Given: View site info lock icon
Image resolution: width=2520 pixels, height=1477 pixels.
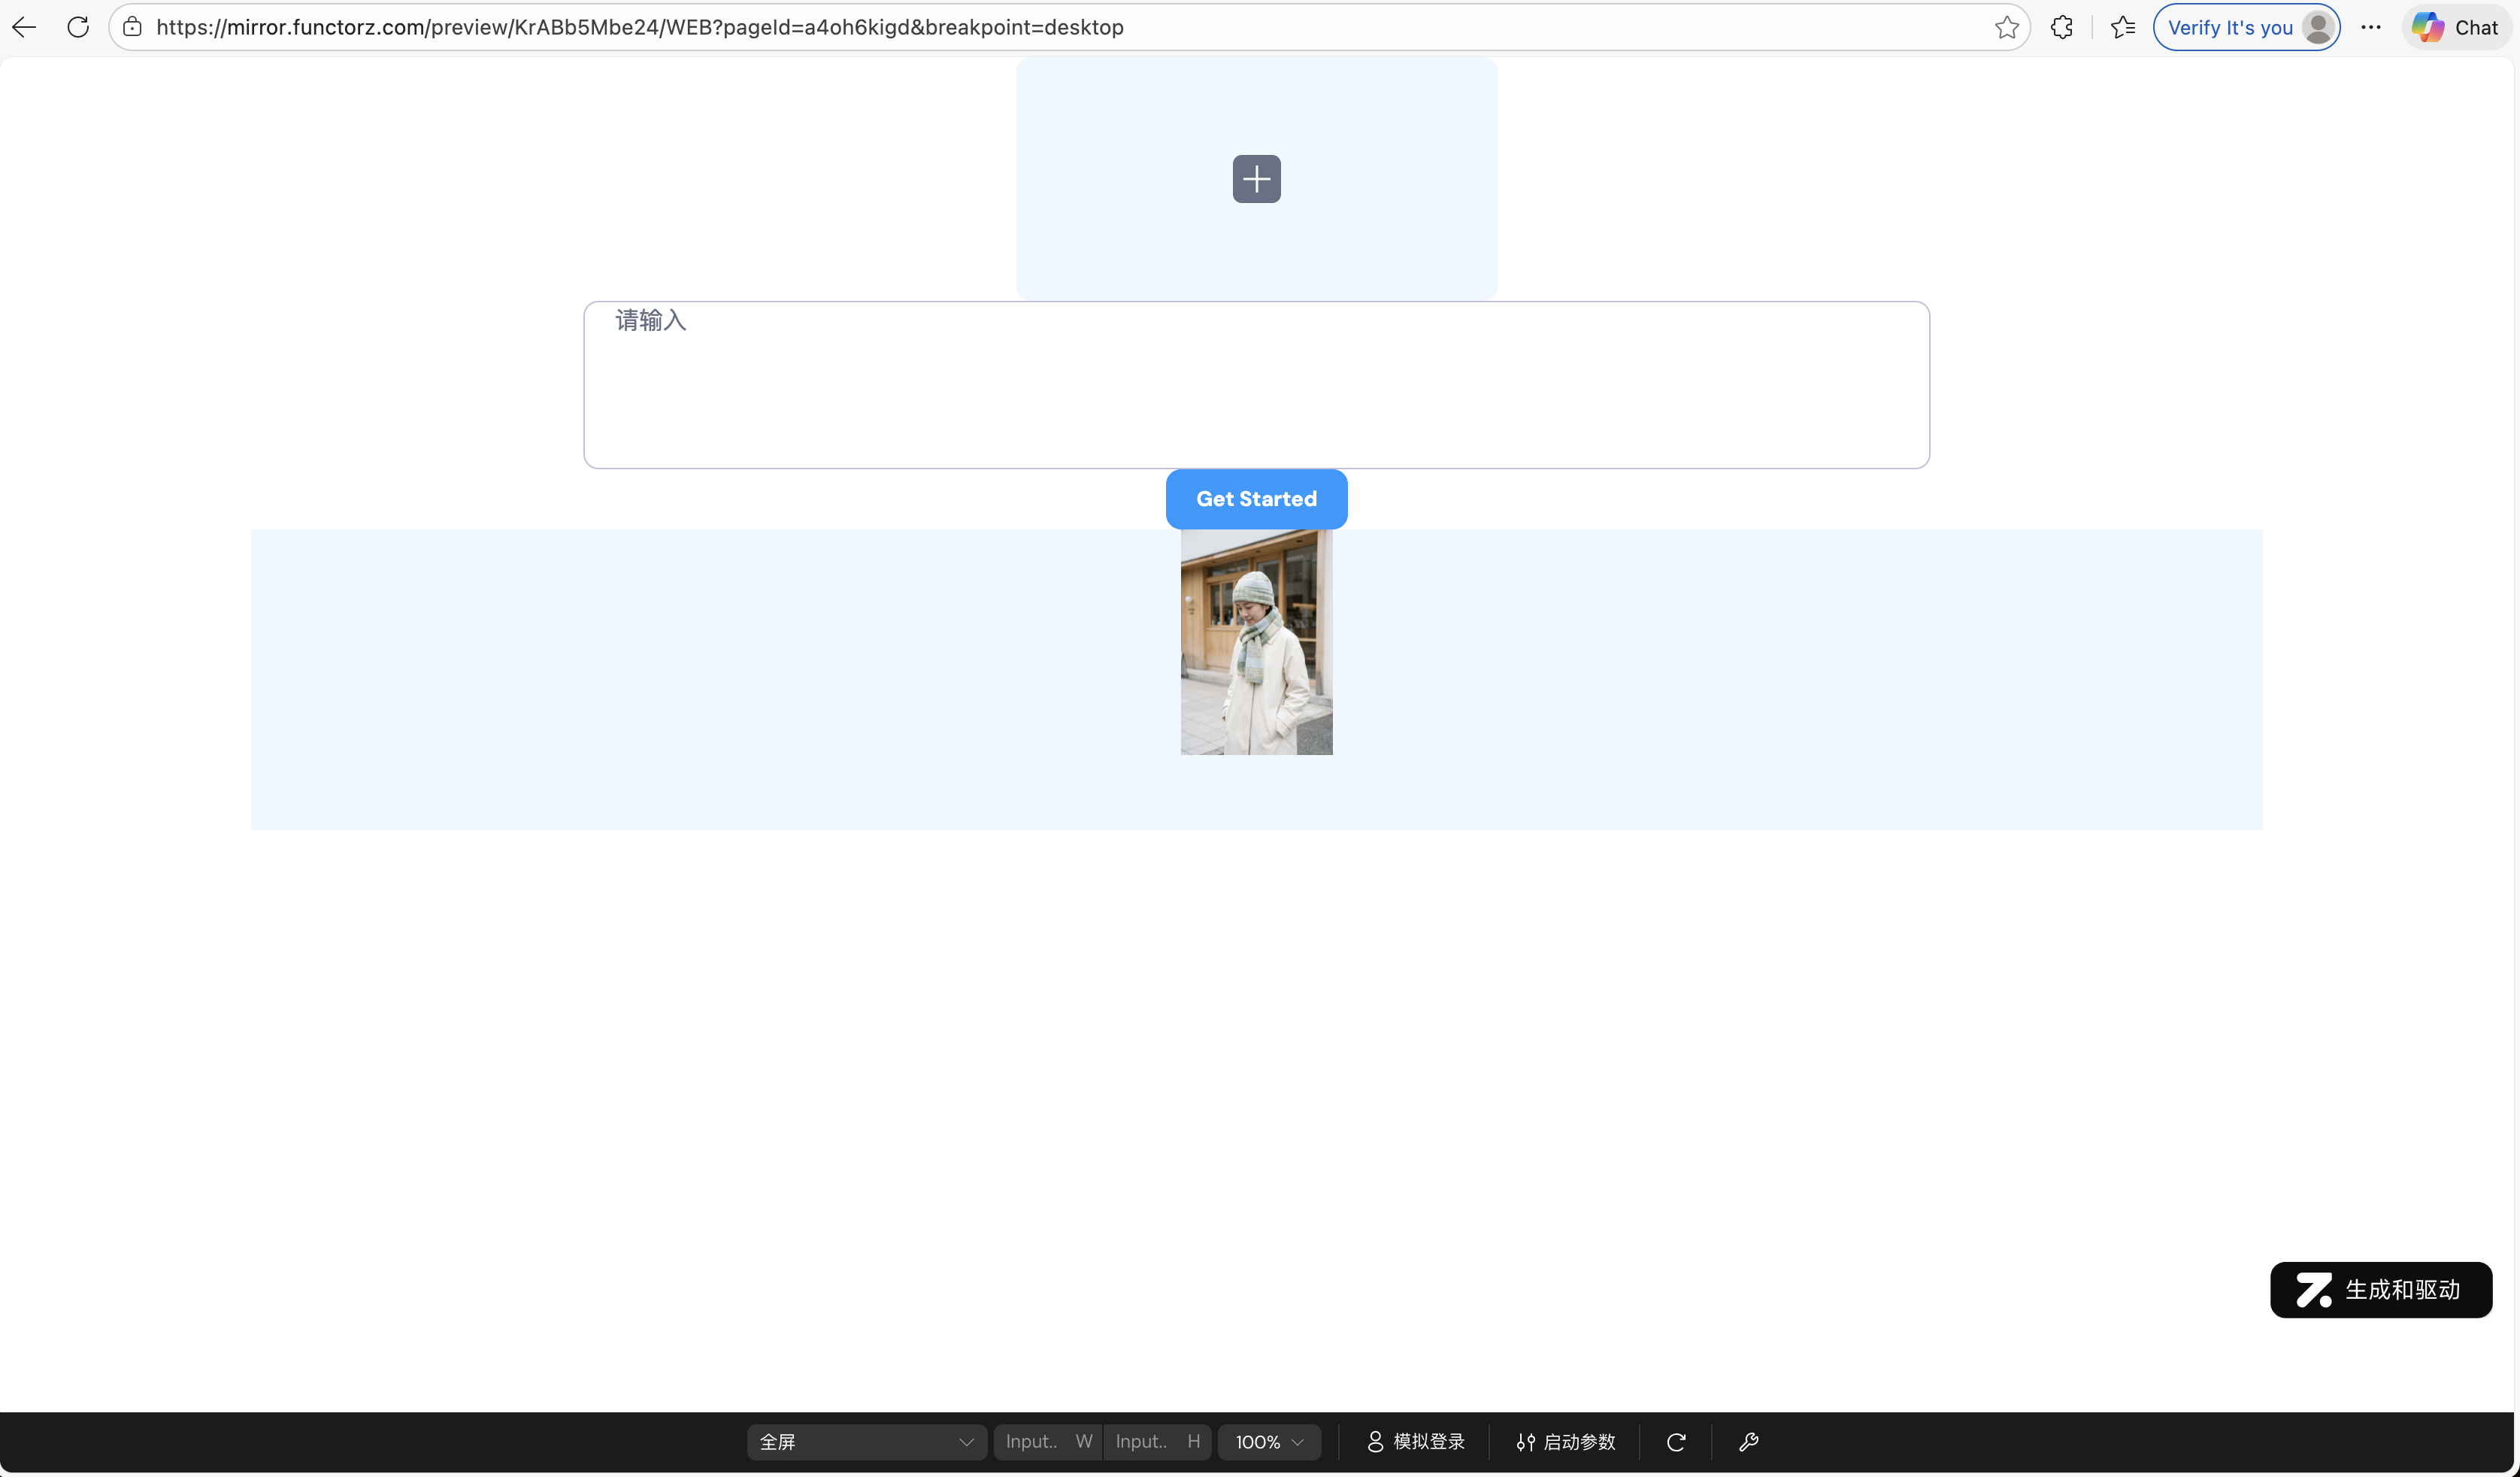Looking at the screenshot, I should (132, 27).
